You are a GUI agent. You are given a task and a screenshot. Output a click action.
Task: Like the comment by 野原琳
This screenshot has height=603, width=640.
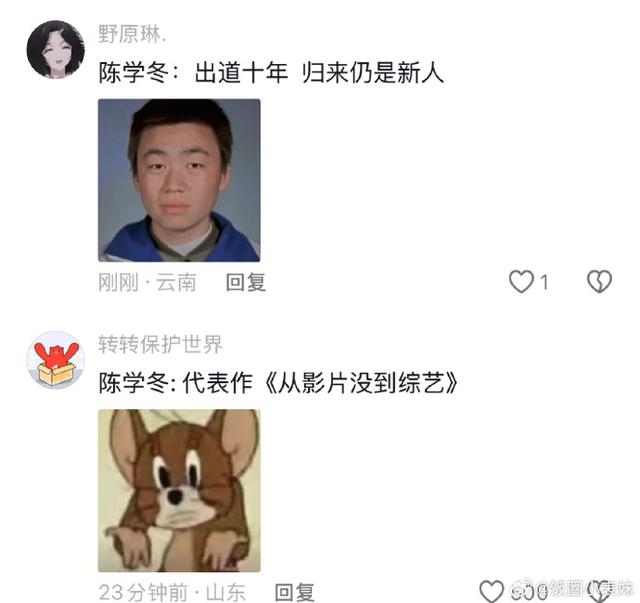click(521, 282)
